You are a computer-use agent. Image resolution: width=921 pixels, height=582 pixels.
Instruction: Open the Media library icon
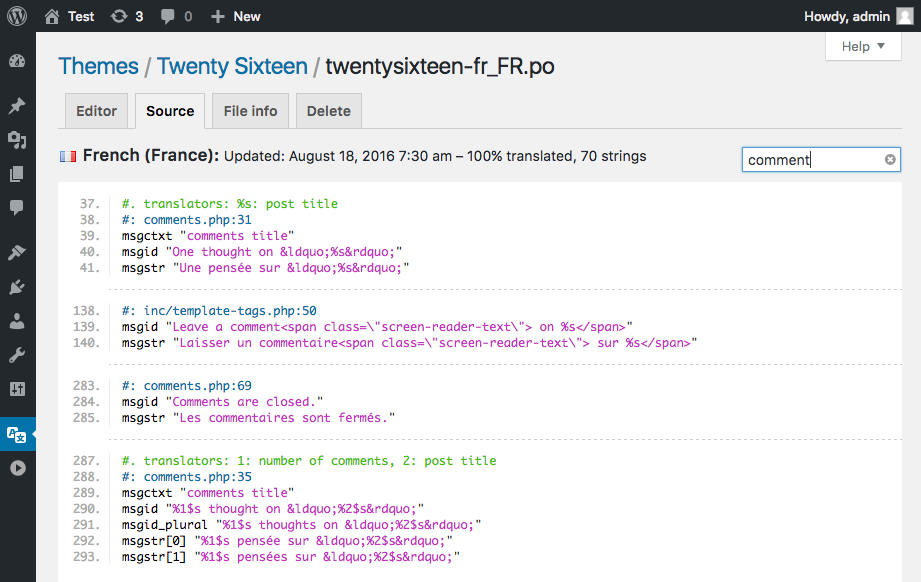tap(16, 140)
